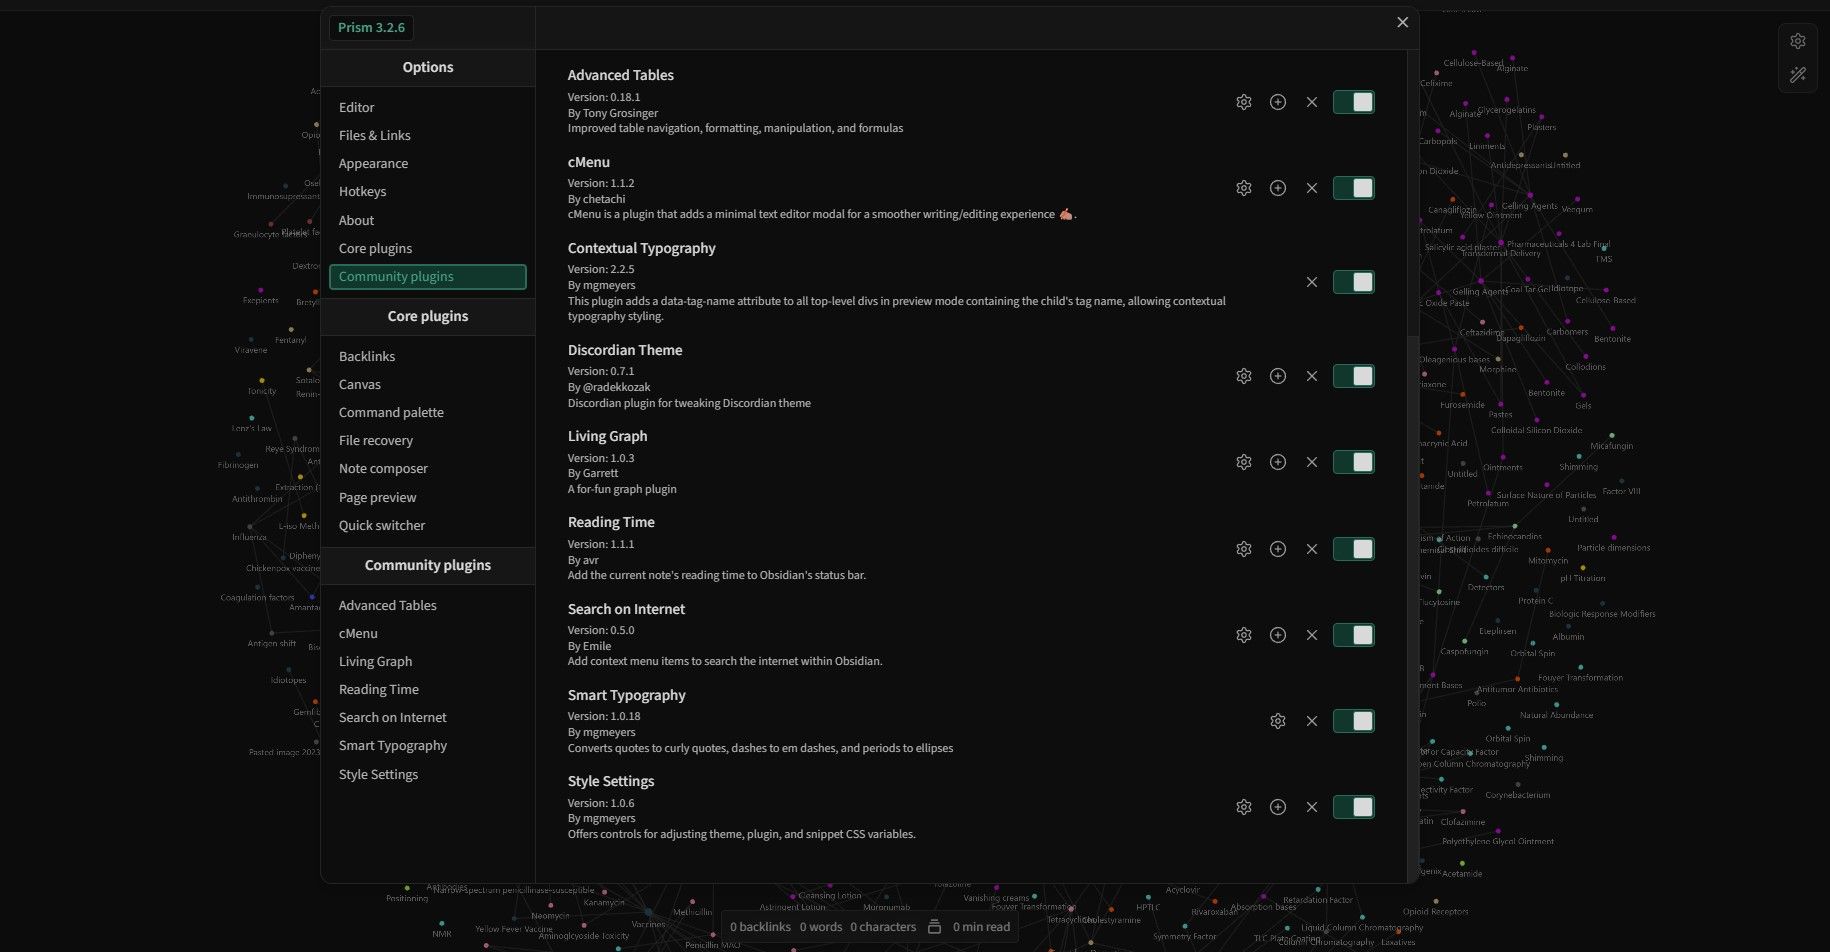Screen dimensions: 1830x952
Task: Open Smart Typography plugin settings
Action: coord(1278,720)
